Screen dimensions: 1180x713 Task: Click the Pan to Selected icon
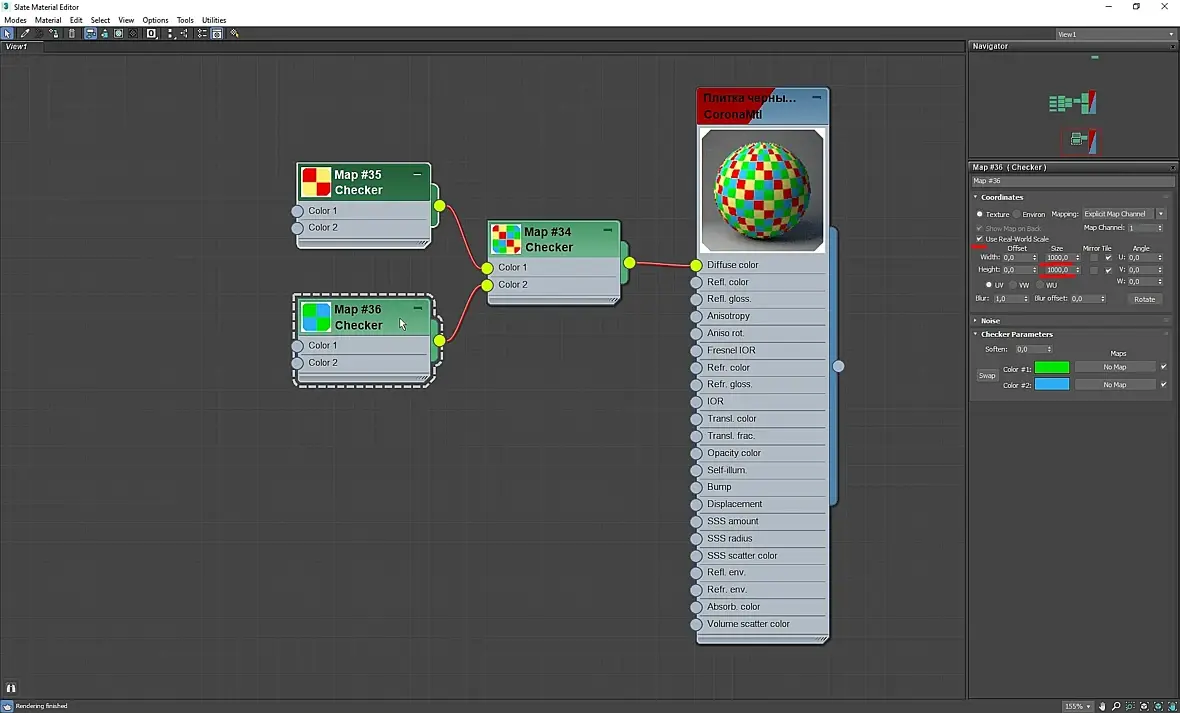pos(1172,706)
